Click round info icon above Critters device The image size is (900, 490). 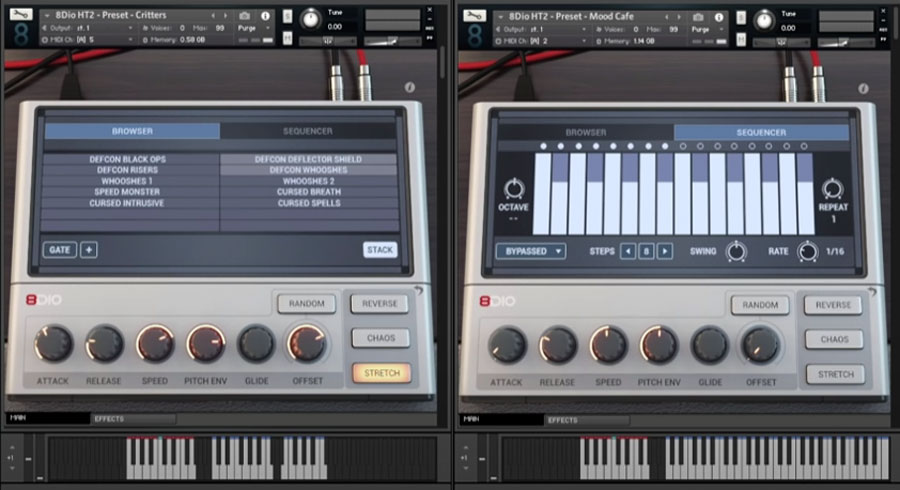pos(409,87)
